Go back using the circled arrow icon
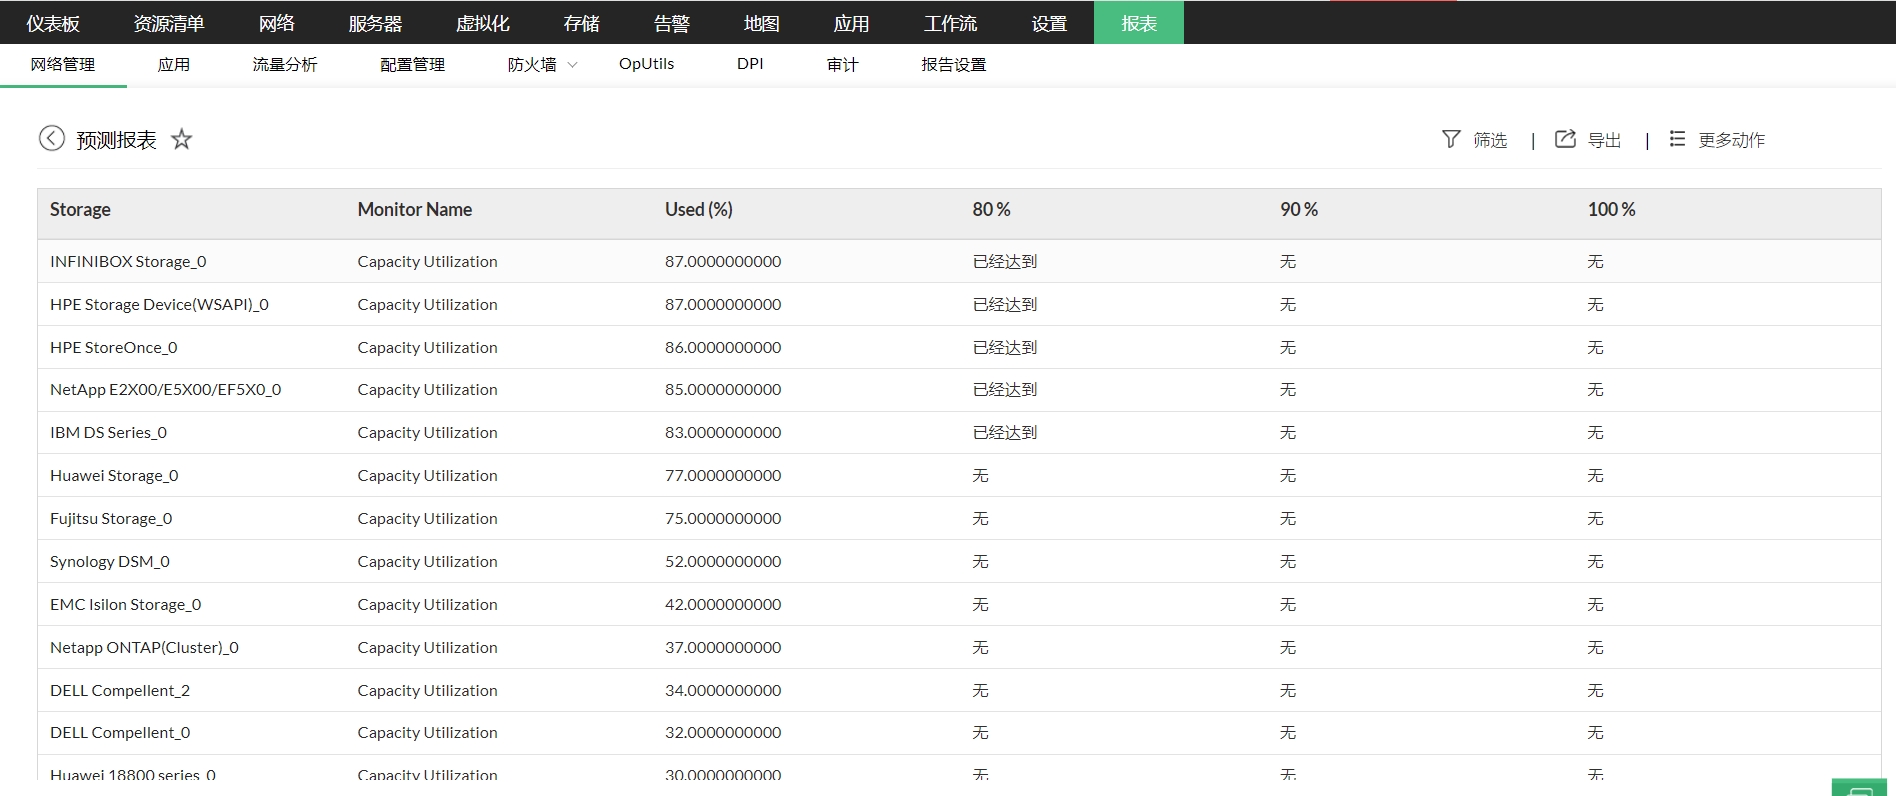 point(52,138)
